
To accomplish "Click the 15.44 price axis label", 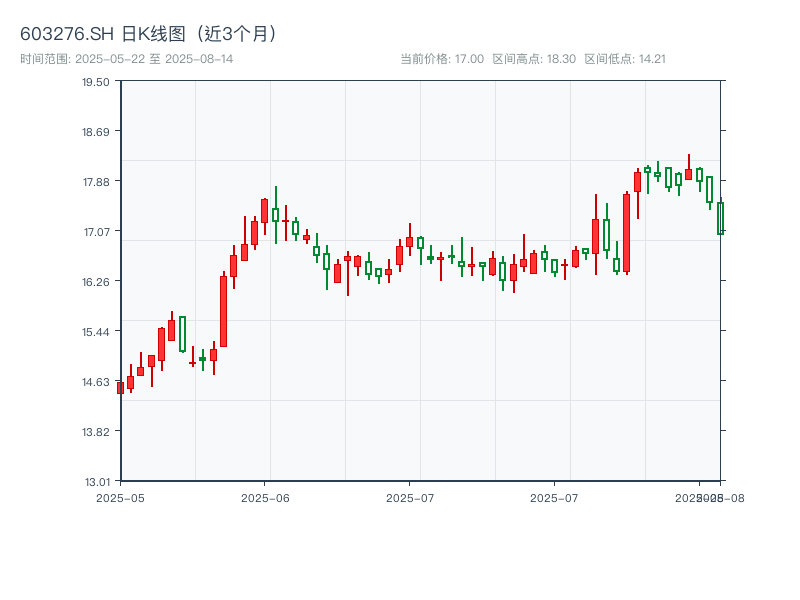I will tap(96, 332).
